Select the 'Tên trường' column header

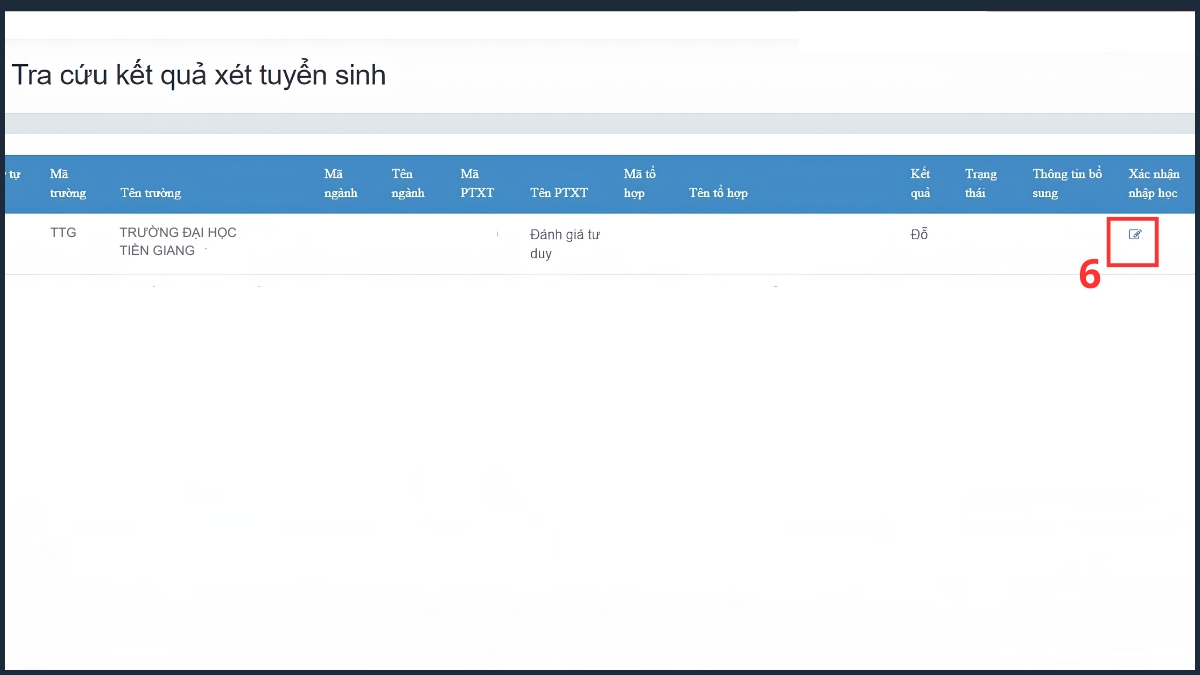click(150, 193)
